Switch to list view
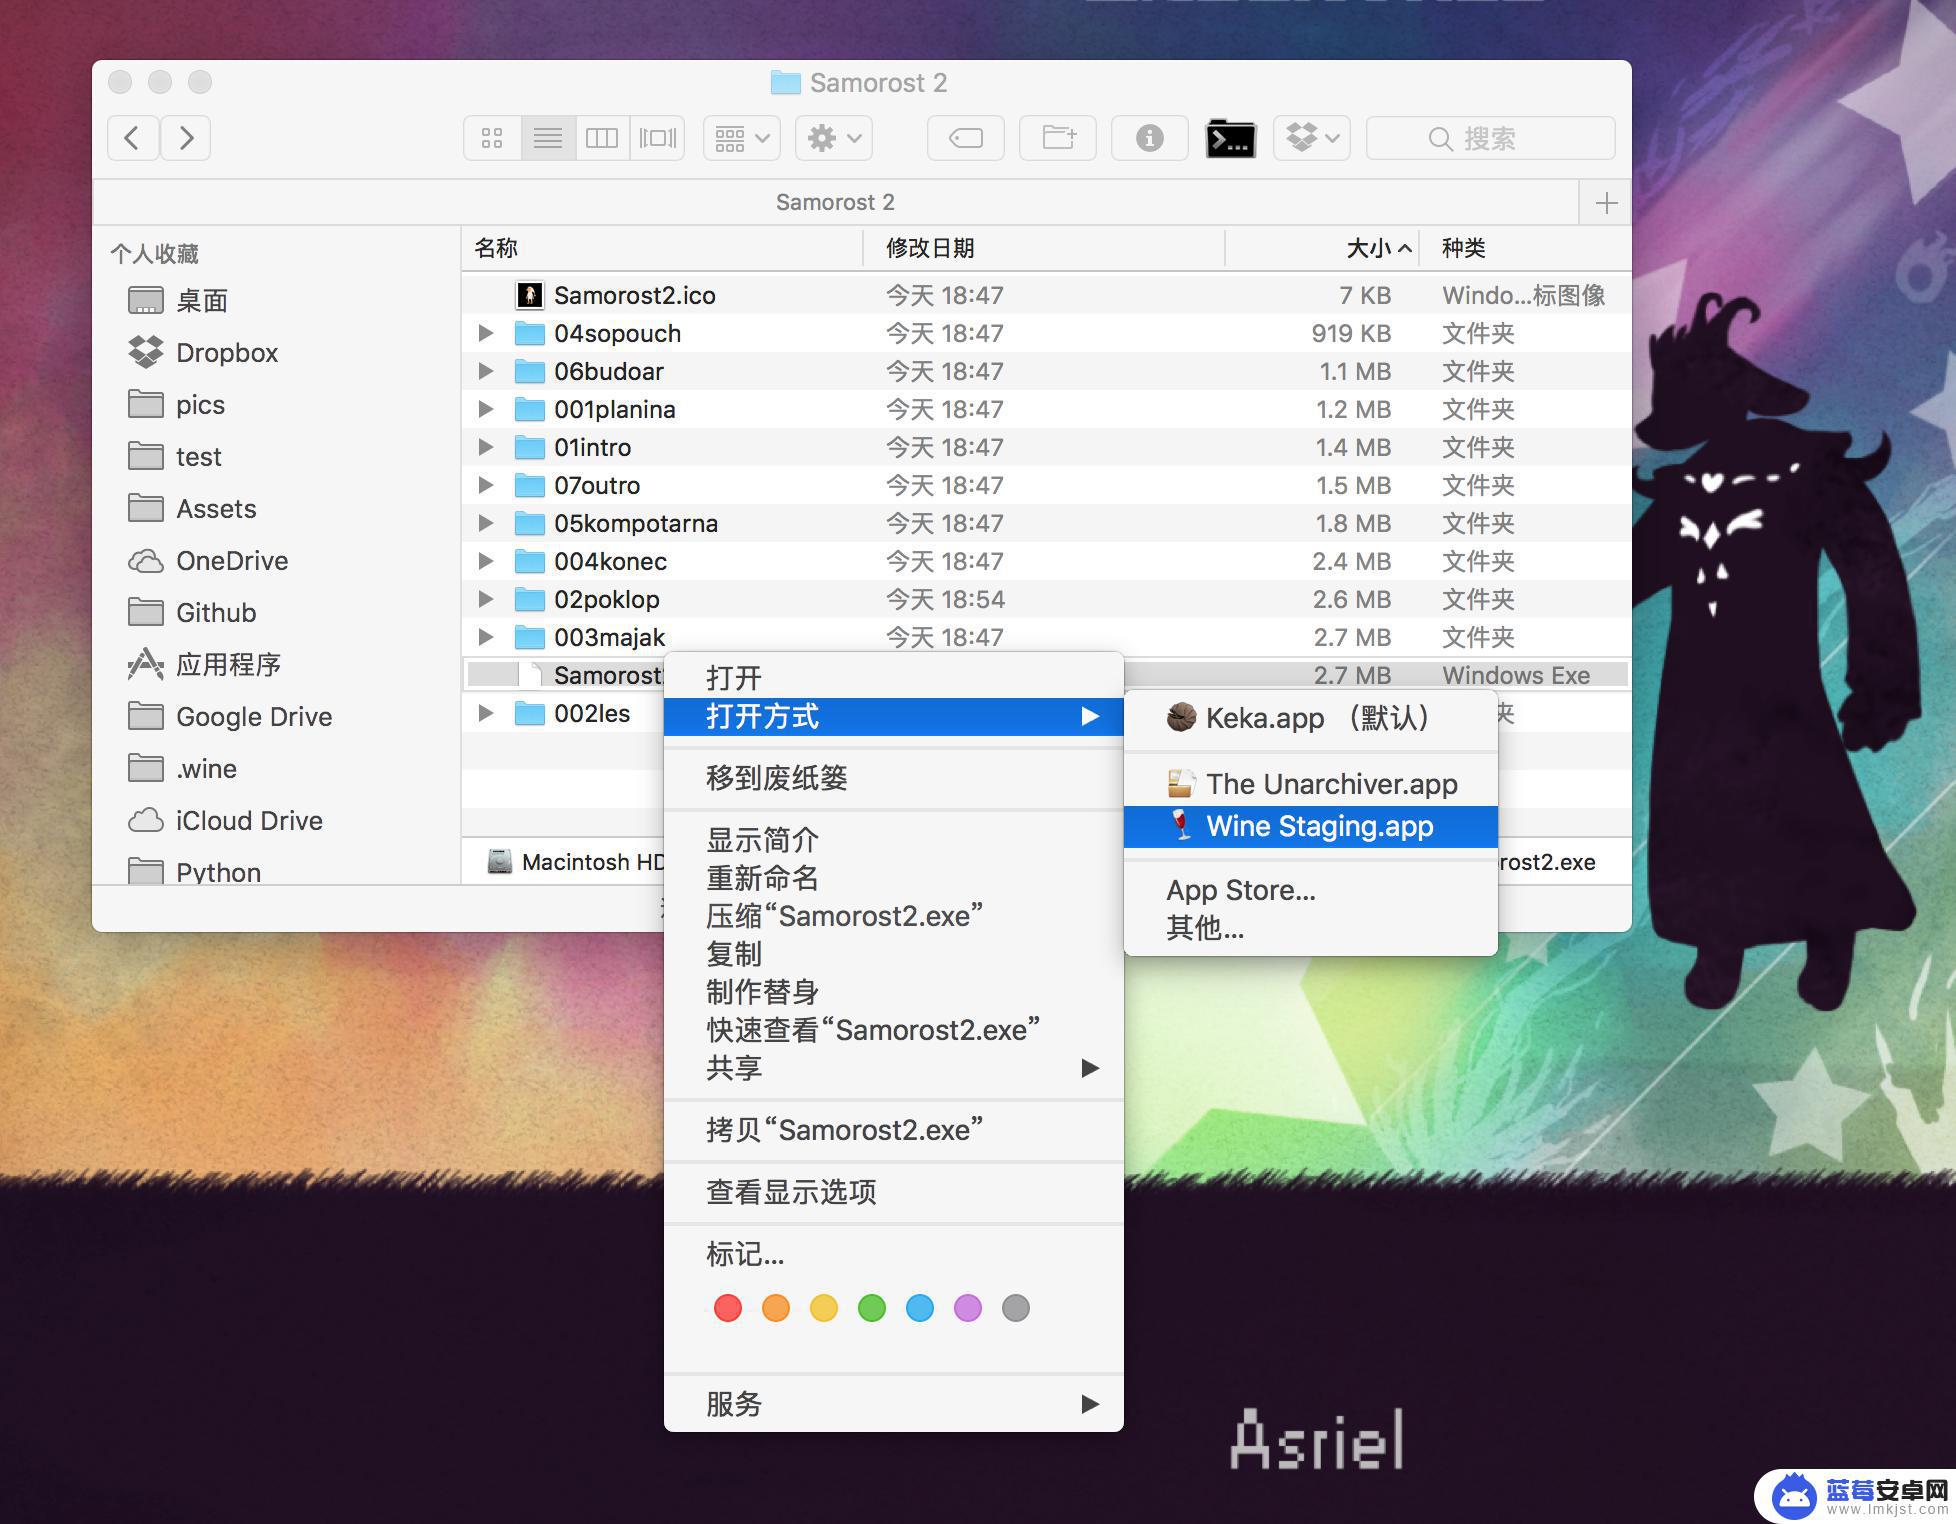Viewport: 1956px width, 1524px height. (548, 138)
